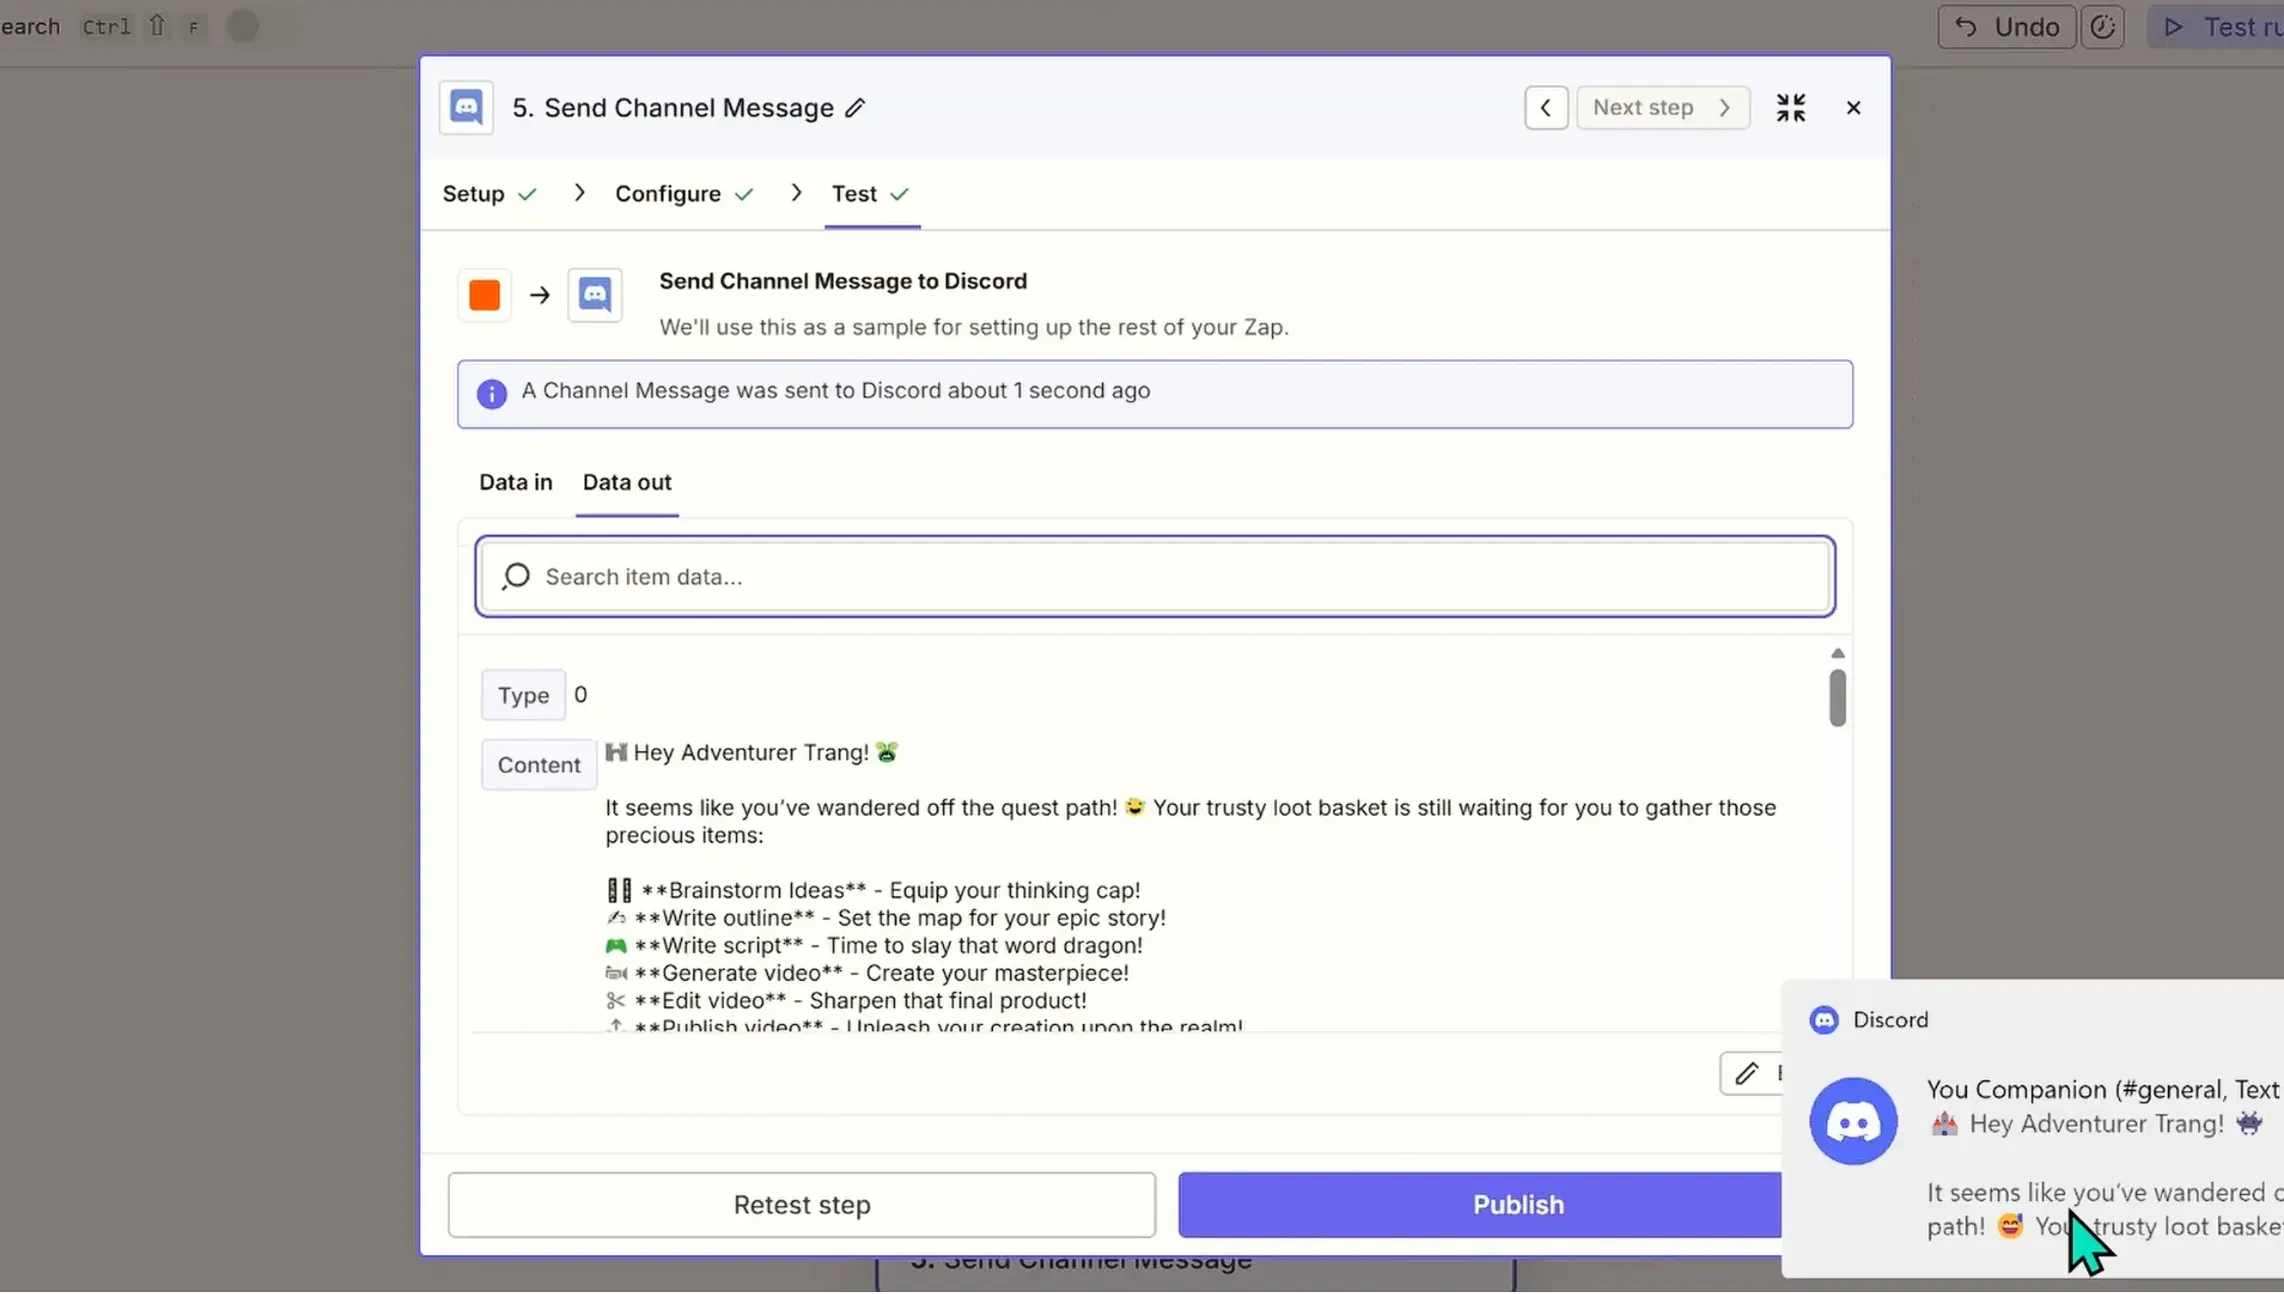Click the "Write script" line in Content
This screenshot has width=2284, height=1294.
pos(874,946)
